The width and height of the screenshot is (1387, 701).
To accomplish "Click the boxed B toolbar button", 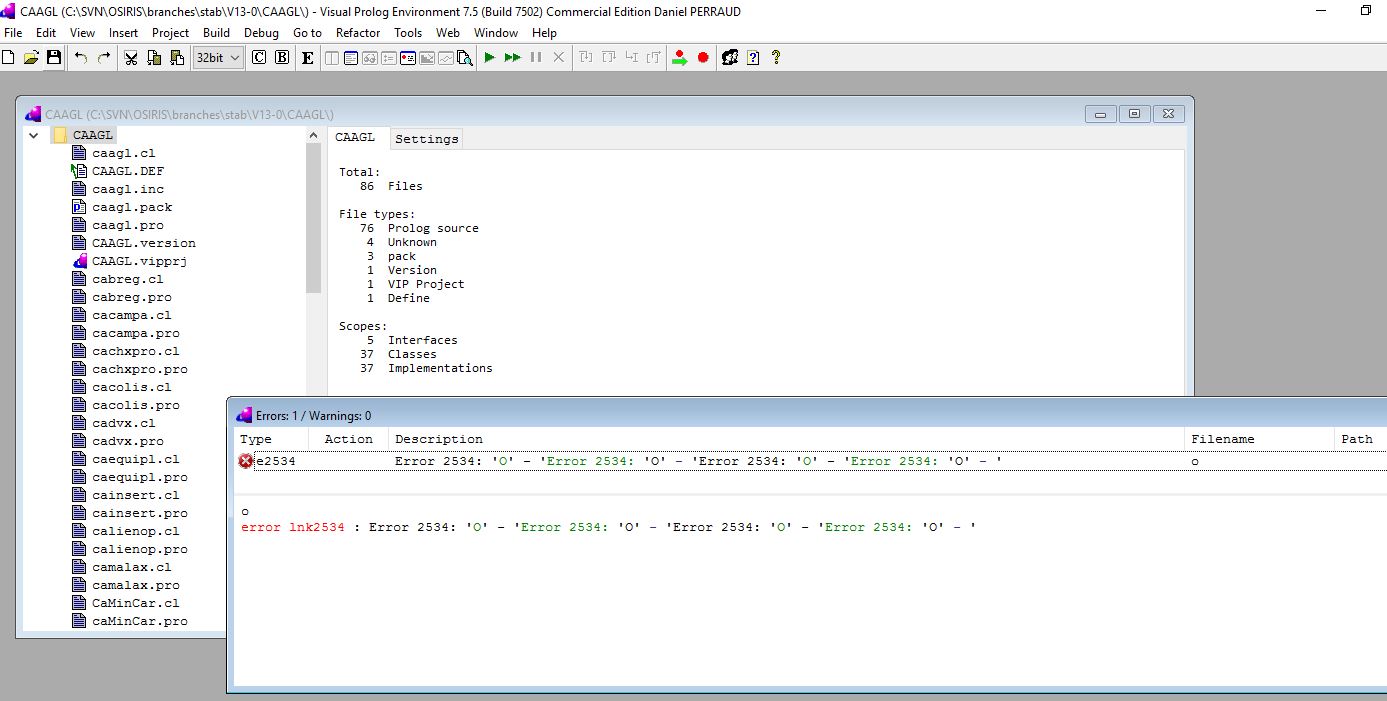I will click(x=282, y=58).
